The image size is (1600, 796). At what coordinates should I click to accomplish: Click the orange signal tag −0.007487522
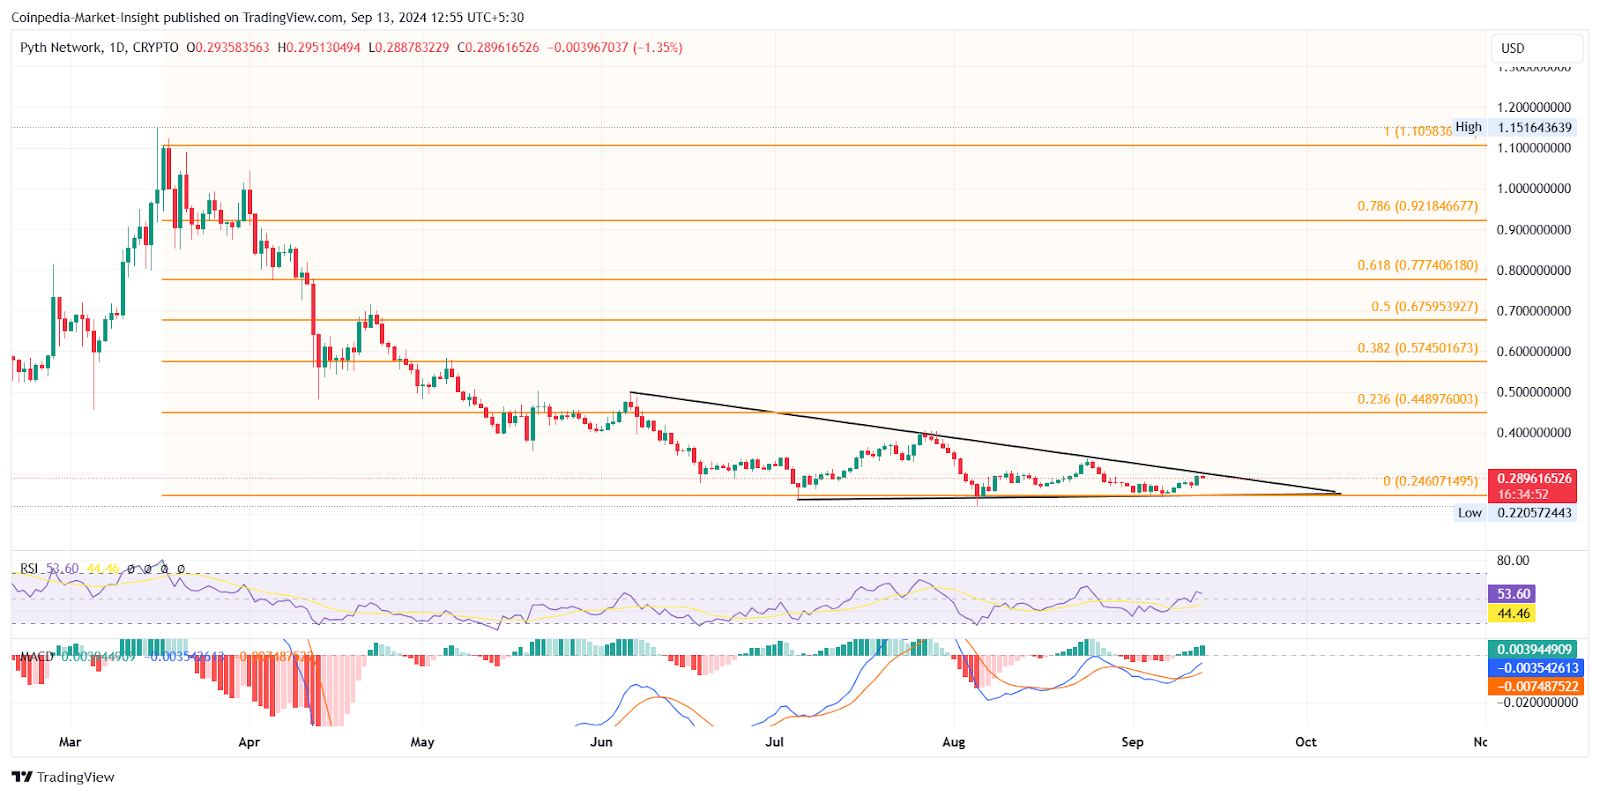click(1534, 686)
